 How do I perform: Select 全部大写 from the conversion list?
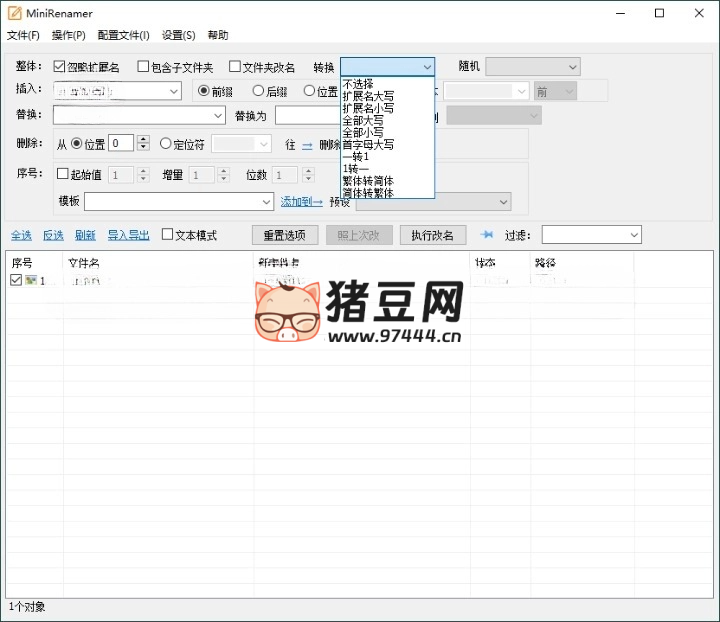(x=363, y=120)
